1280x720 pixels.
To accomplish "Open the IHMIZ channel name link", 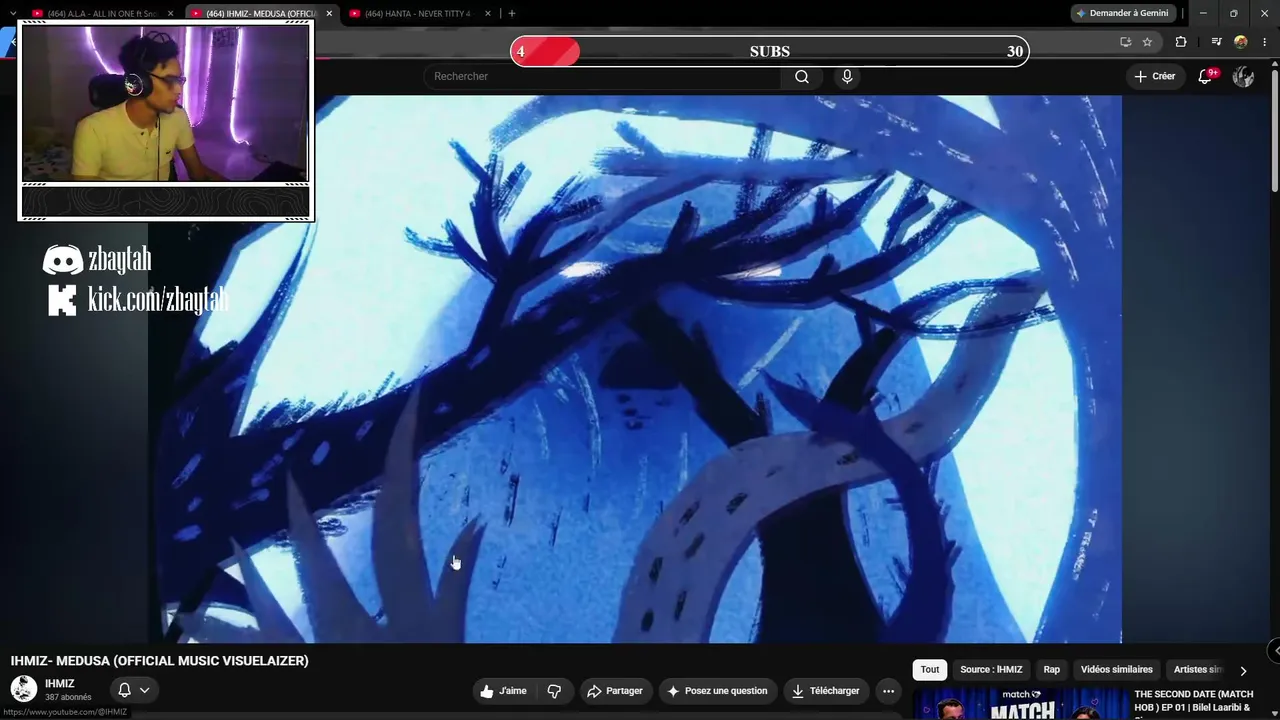I will [x=60, y=684].
